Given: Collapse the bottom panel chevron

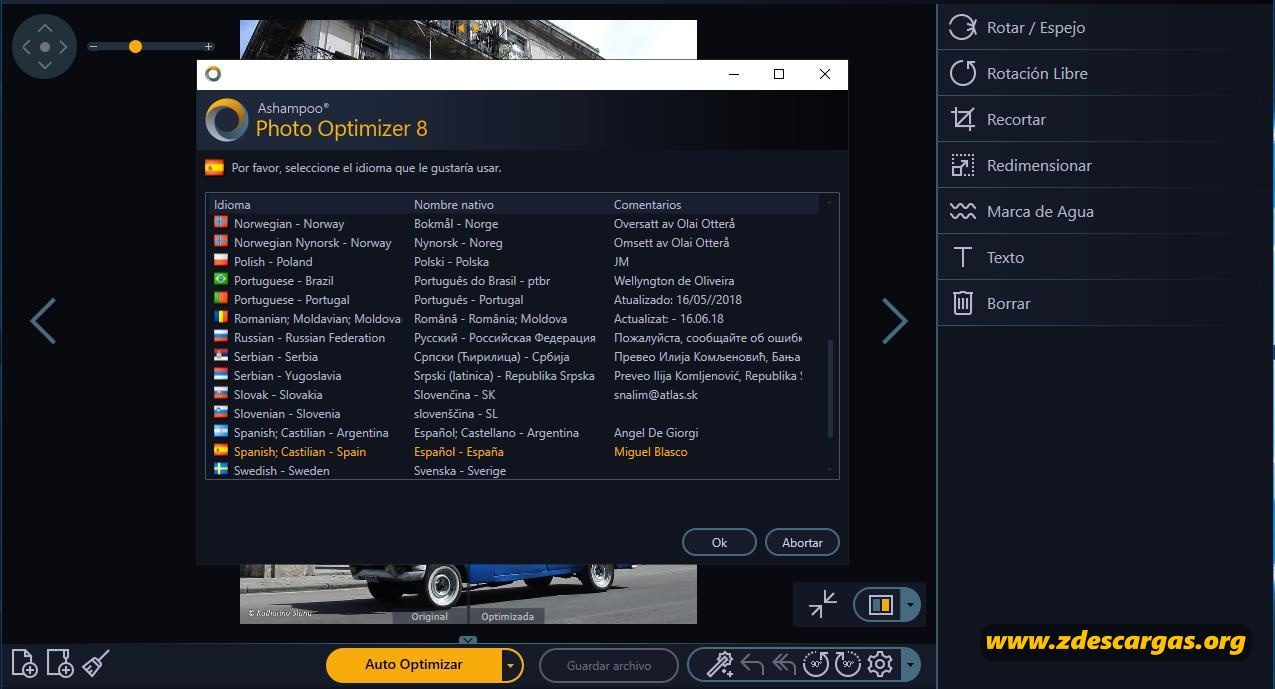Looking at the screenshot, I should tap(468, 640).
